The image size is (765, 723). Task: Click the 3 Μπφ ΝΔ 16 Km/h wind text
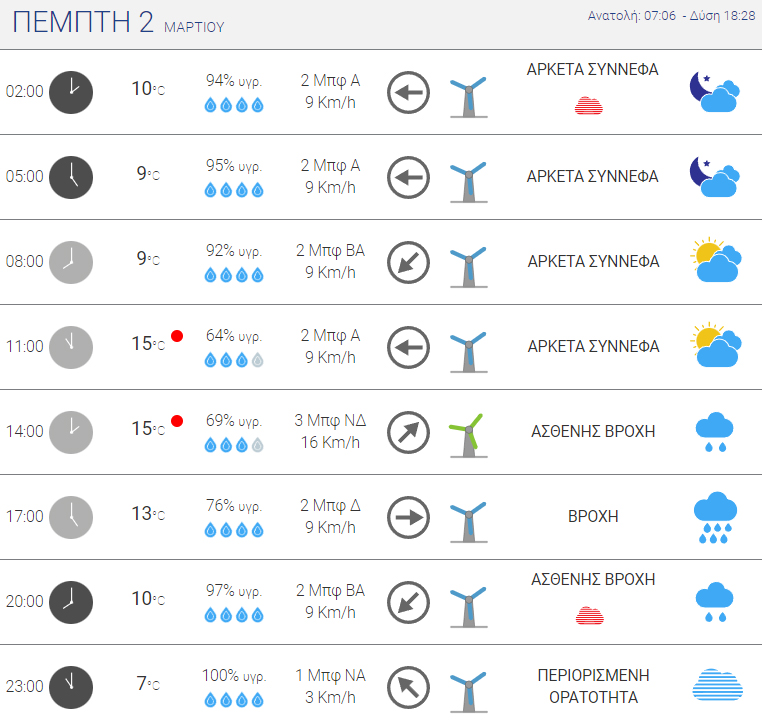[x=330, y=431]
